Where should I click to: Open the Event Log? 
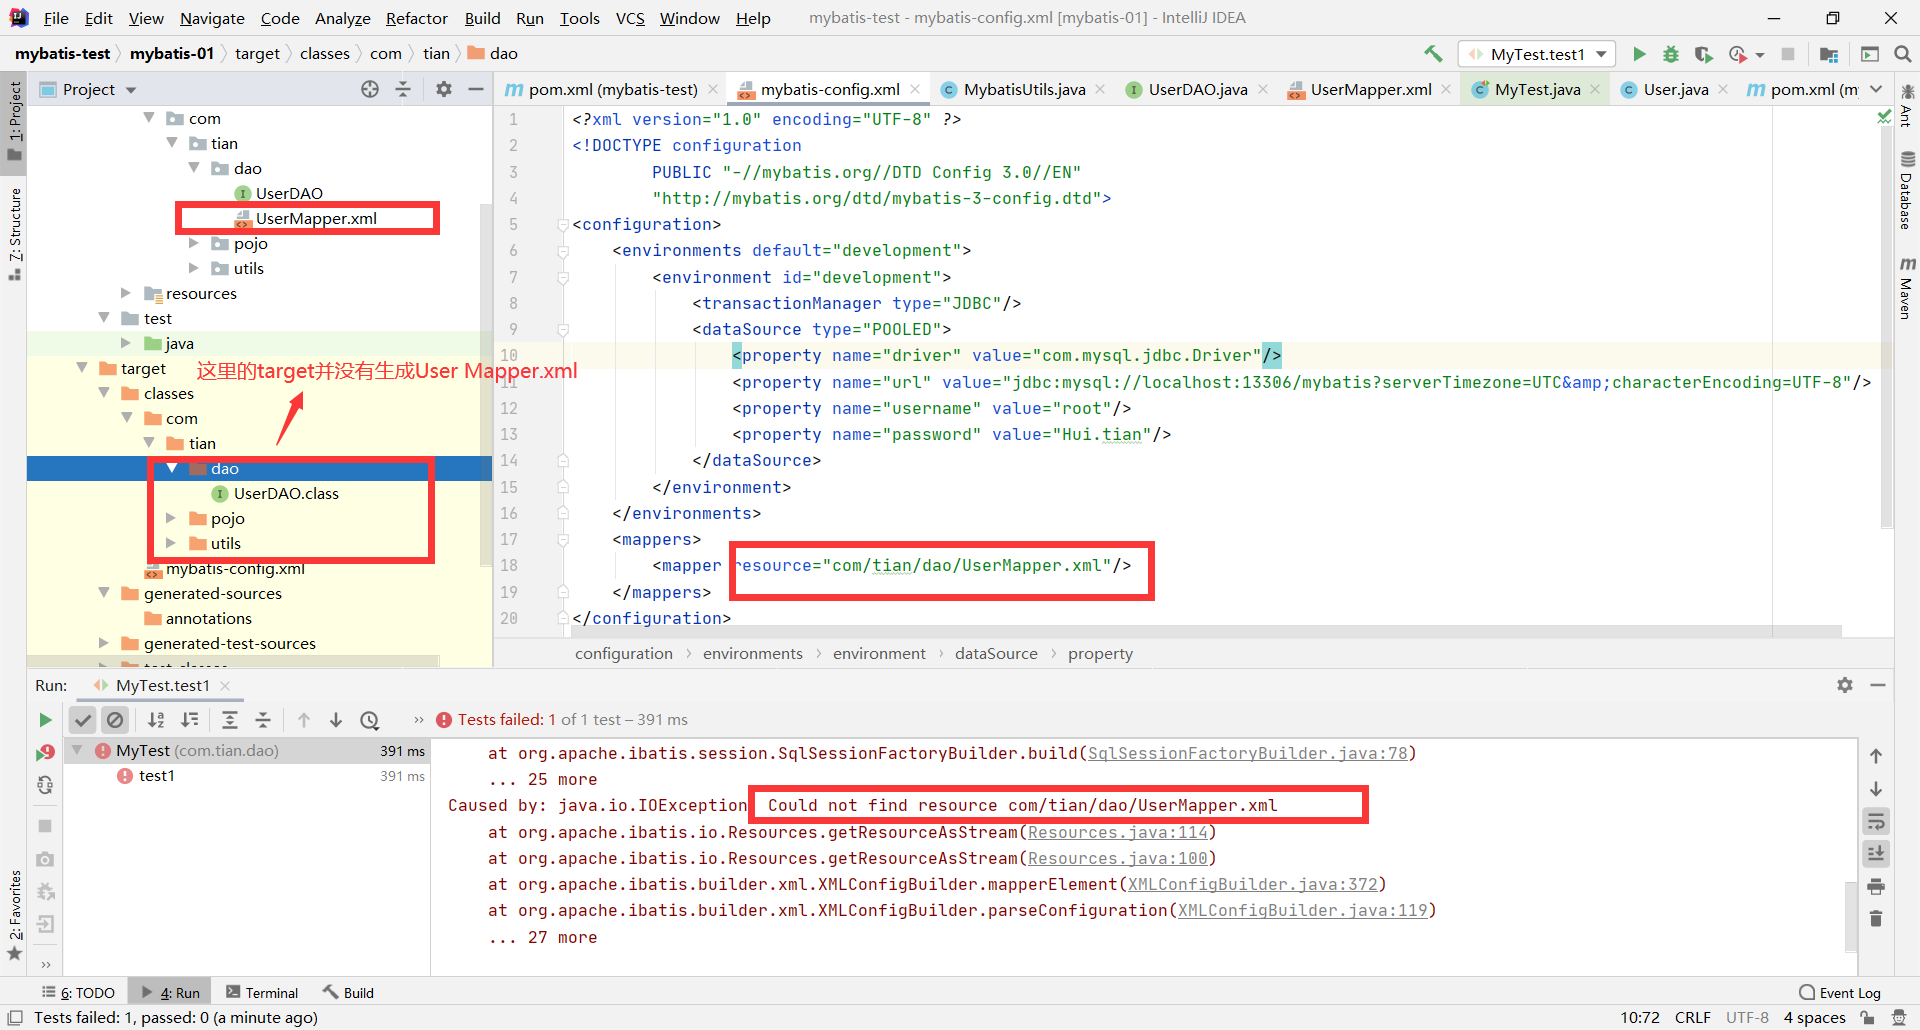click(x=1840, y=992)
